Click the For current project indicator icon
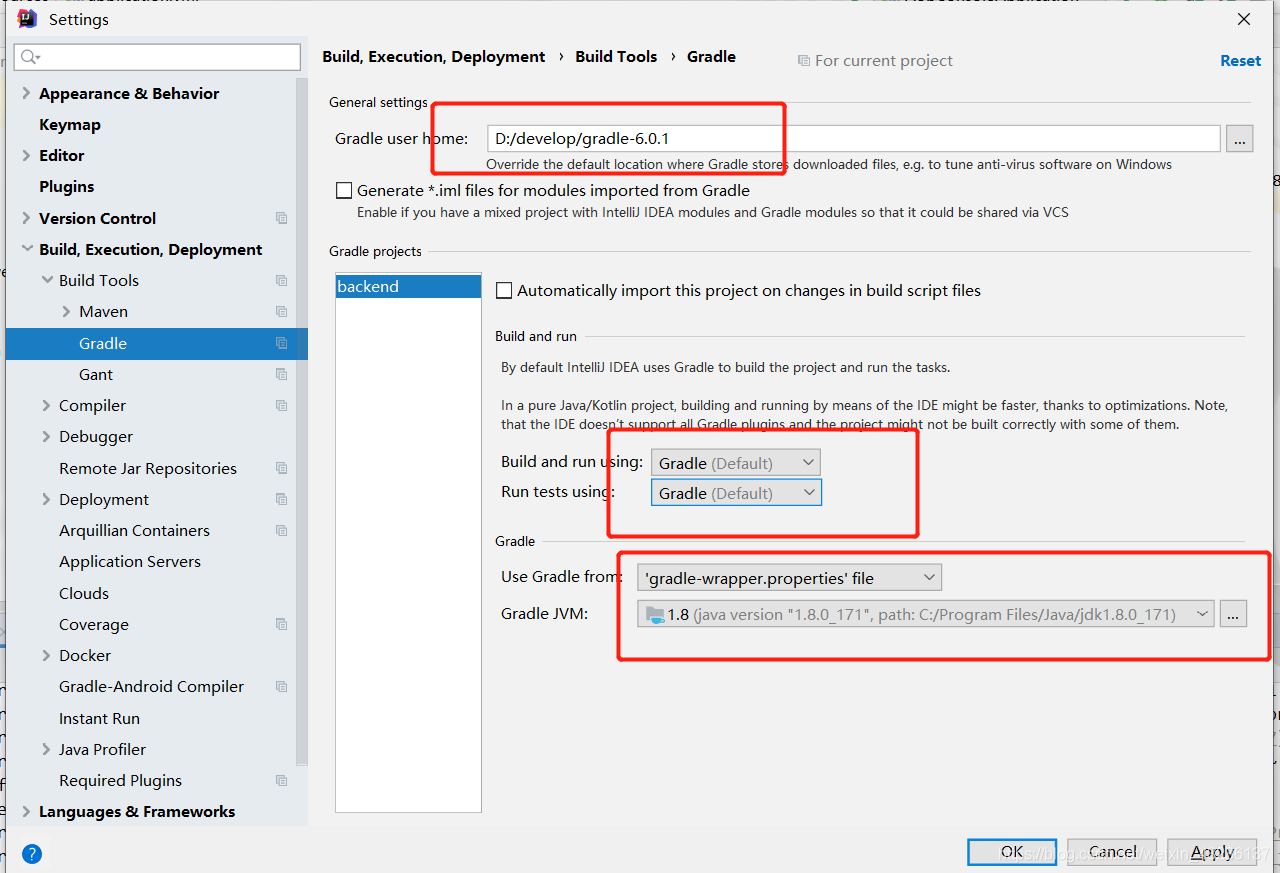Image resolution: width=1280 pixels, height=873 pixels. pos(804,61)
